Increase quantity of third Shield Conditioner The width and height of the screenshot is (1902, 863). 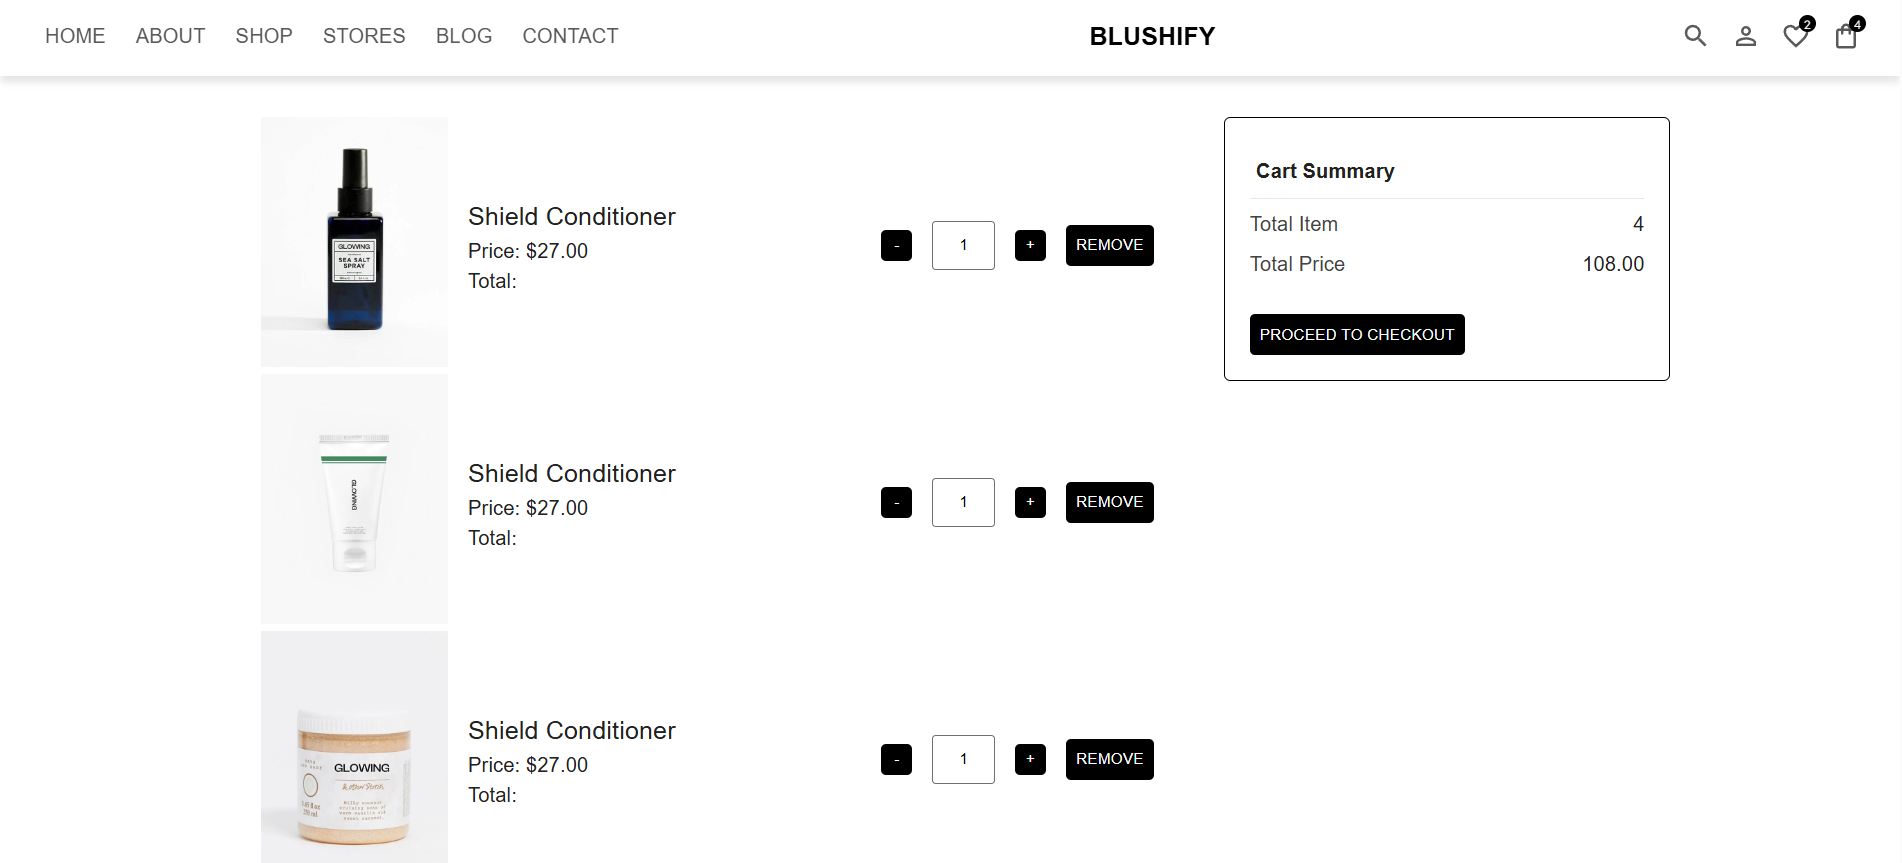(1030, 759)
